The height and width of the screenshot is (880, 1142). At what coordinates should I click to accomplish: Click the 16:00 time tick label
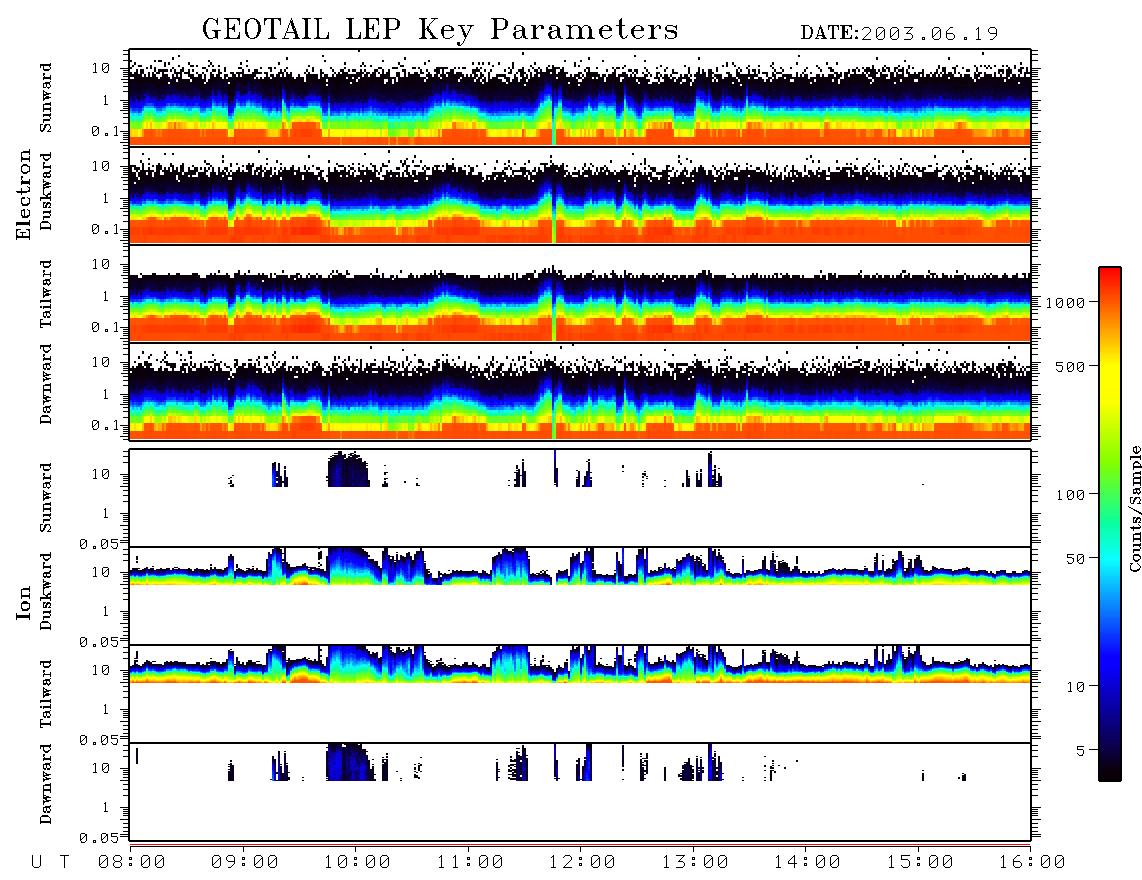[1032, 862]
